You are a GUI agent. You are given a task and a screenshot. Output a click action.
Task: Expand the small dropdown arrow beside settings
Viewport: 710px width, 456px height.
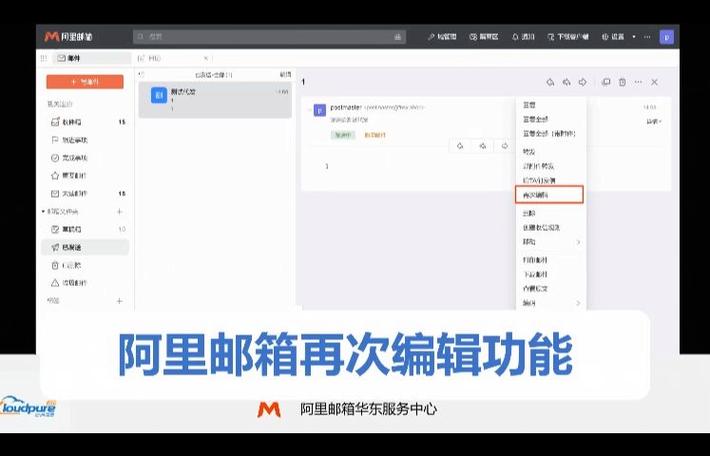pos(633,37)
